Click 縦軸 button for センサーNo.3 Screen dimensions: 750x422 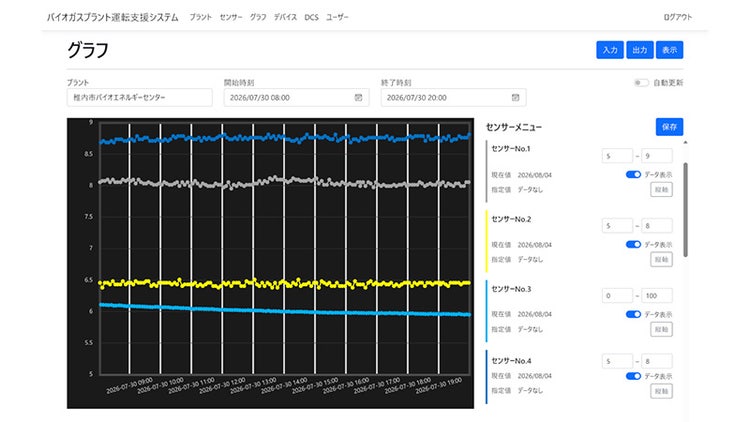click(x=662, y=329)
